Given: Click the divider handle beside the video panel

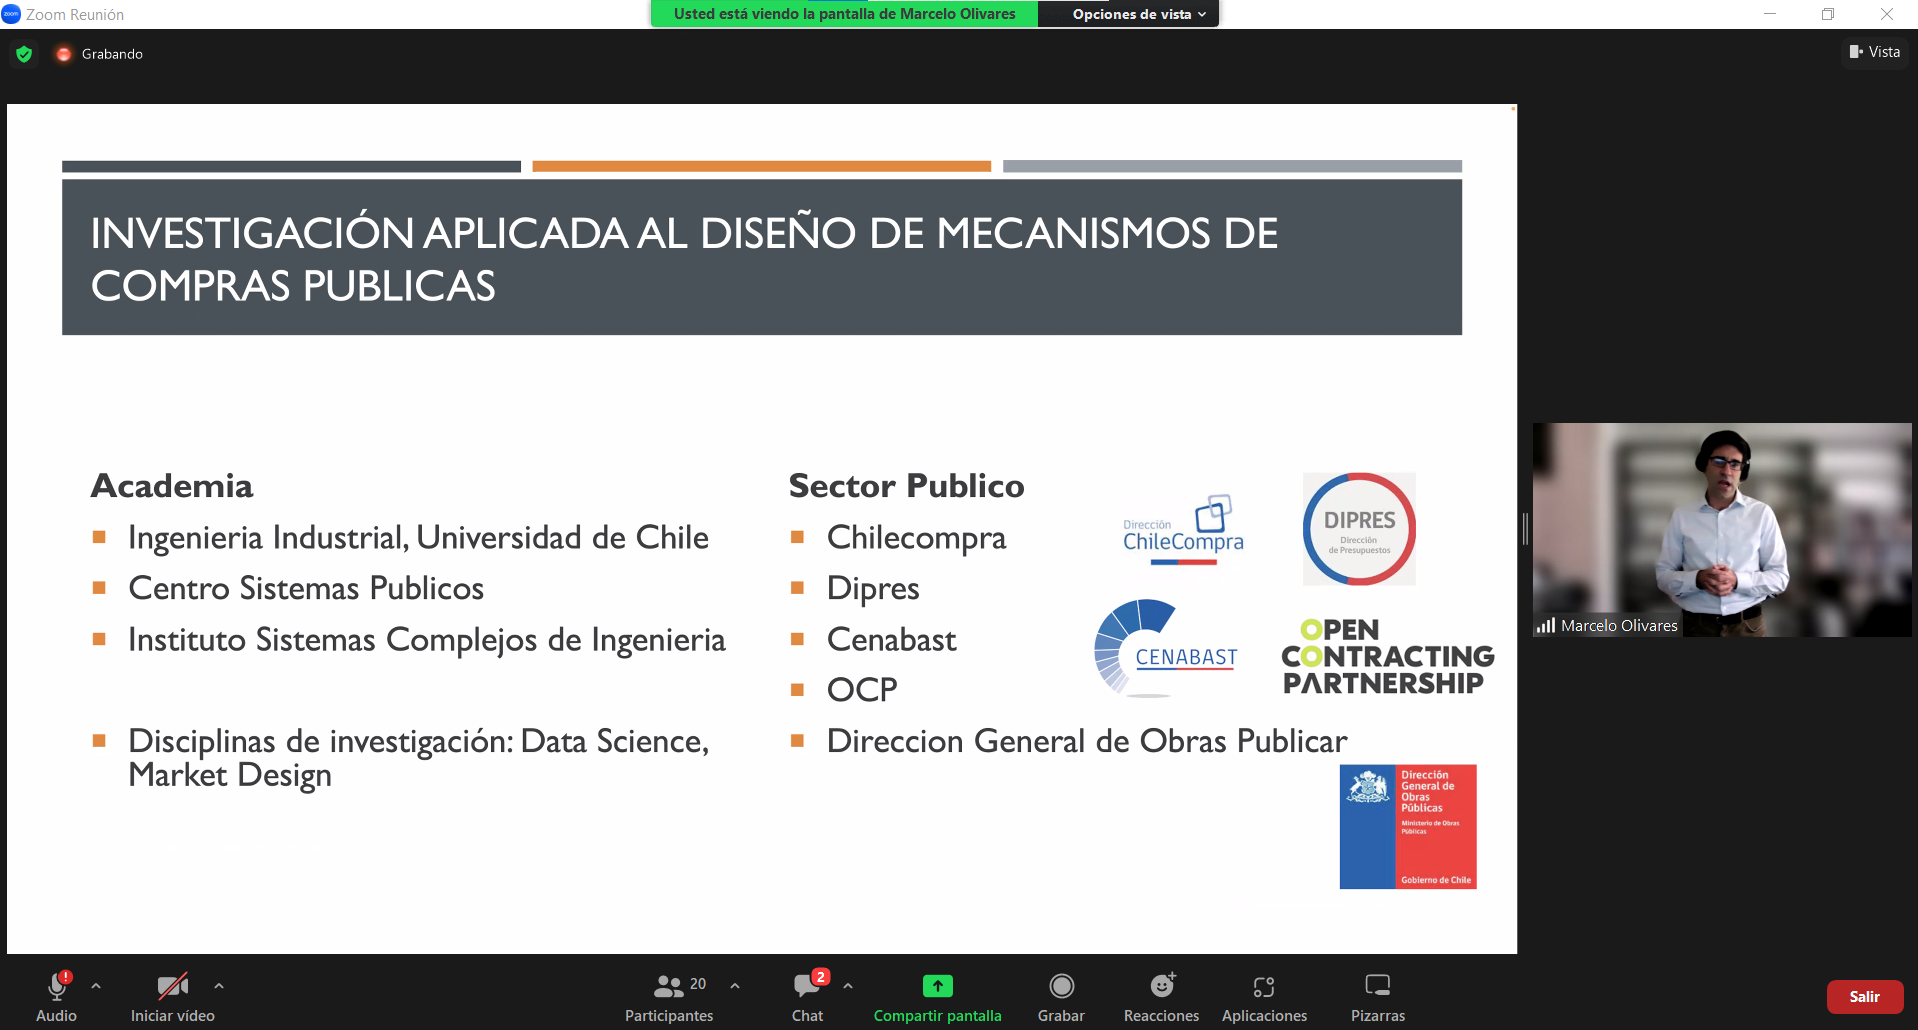Looking at the screenshot, I should click(x=1525, y=529).
